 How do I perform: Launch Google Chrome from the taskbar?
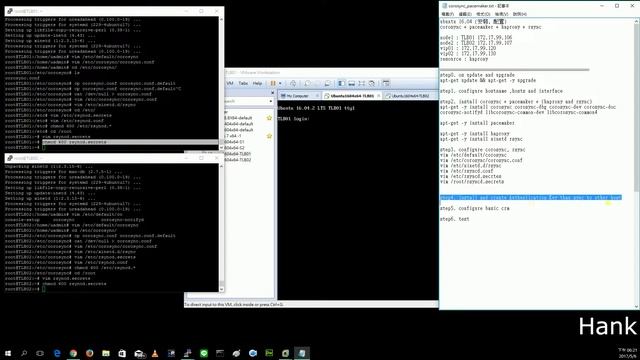73,353
